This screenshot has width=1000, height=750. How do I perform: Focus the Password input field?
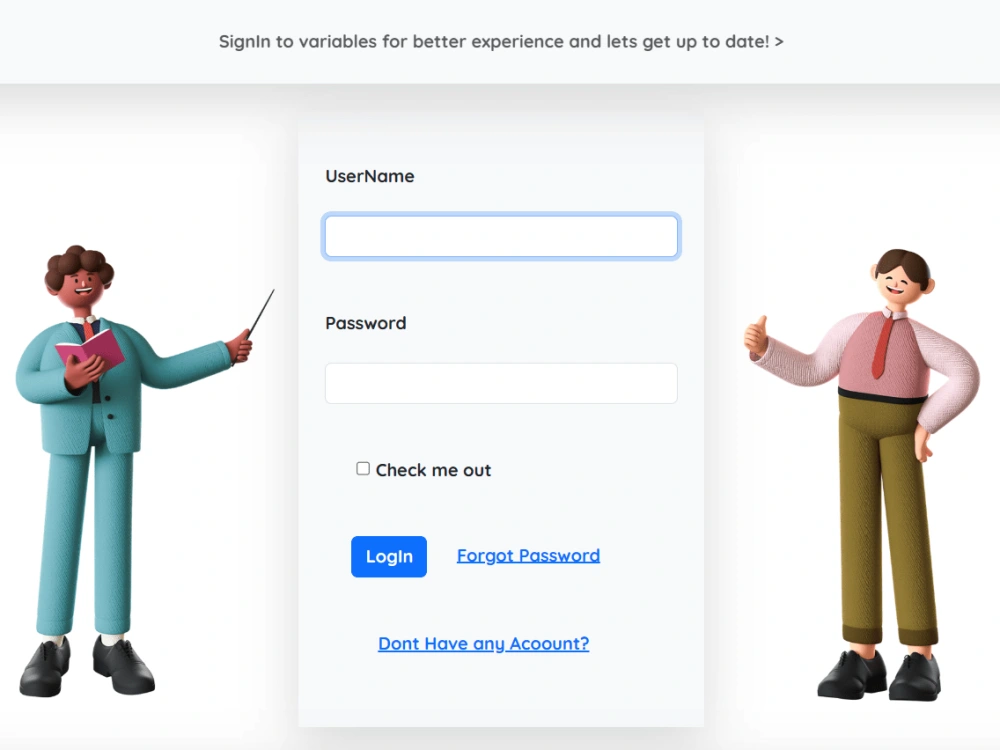click(x=501, y=383)
